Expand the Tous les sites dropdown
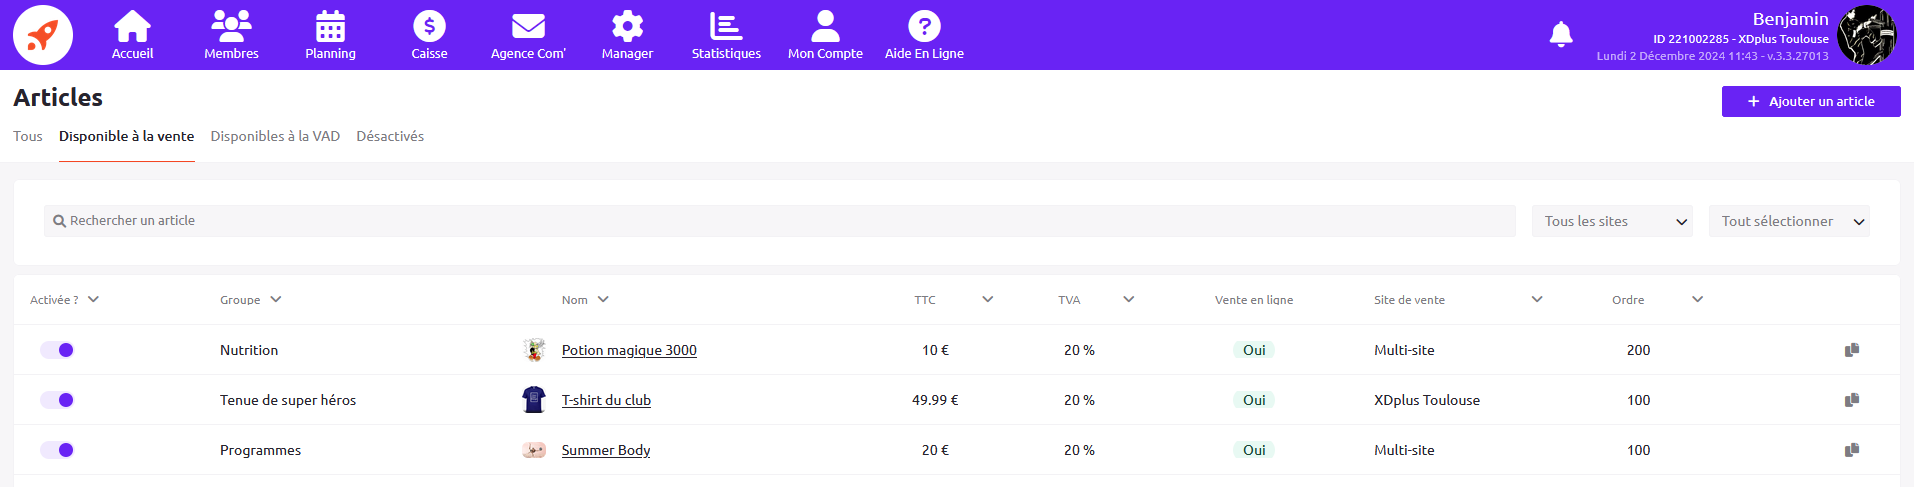The height and width of the screenshot is (487, 1914). [x=1611, y=221]
